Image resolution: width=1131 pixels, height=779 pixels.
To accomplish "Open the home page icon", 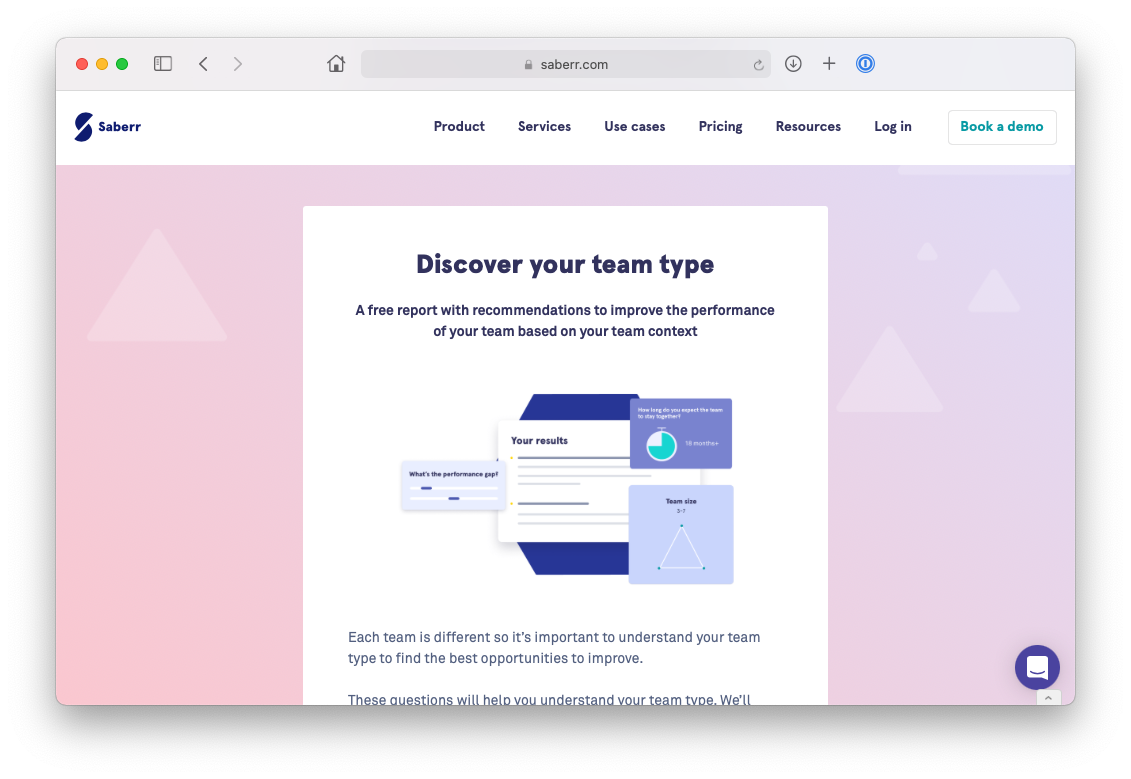I will [335, 63].
